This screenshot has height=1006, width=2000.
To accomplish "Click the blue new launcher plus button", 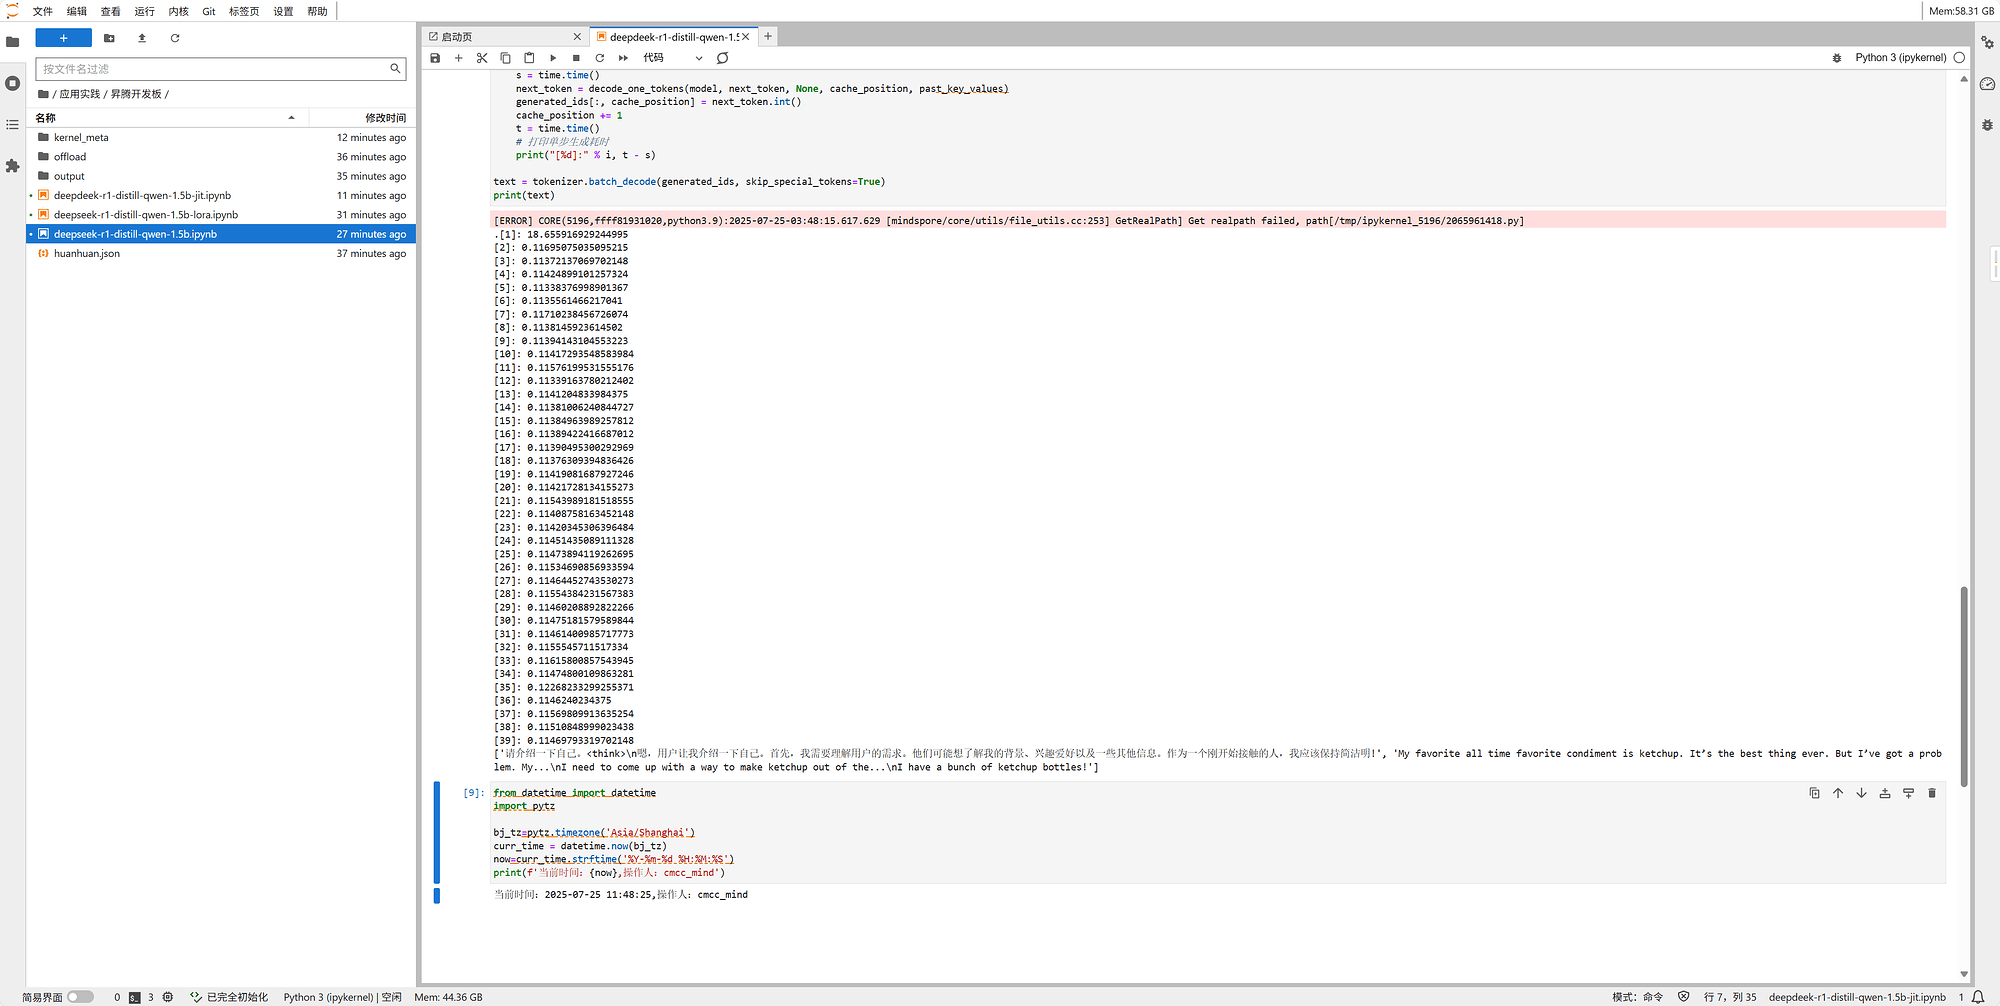I will [x=63, y=38].
